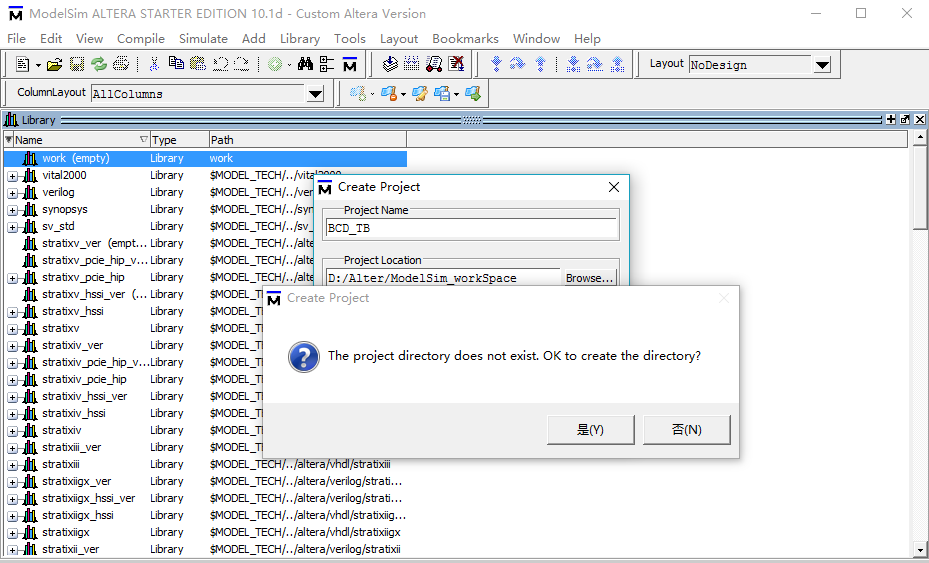Click the delete bookmark flag with red minus
Screen dimensions: 929x563
(389, 94)
